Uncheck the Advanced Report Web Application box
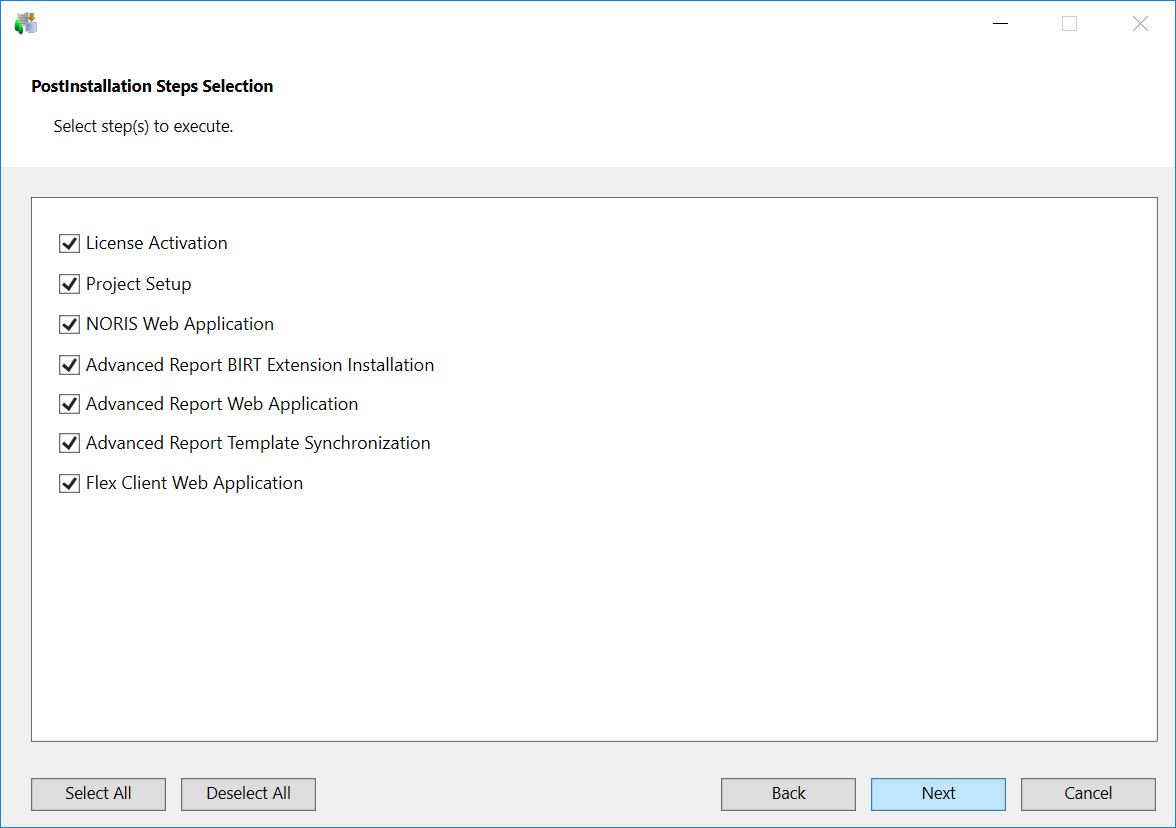1176x828 pixels. [69, 404]
